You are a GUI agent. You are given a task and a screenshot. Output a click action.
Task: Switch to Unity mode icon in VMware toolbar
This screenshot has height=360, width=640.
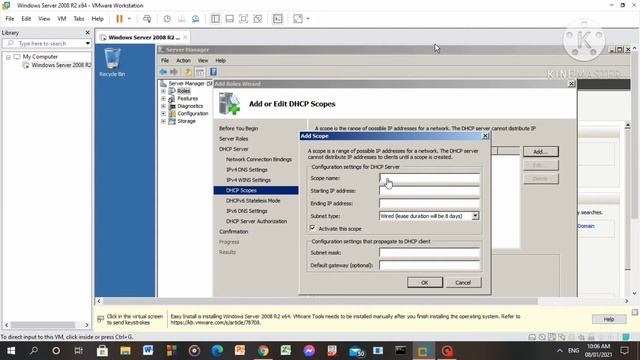[x=258, y=19]
